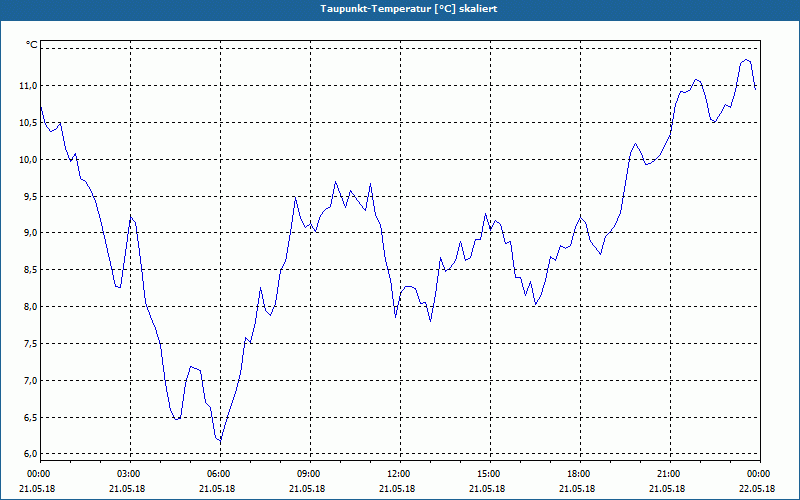Select the °C unit label on the y-axis
800x500 pixels.
click(x=32, y=45)
